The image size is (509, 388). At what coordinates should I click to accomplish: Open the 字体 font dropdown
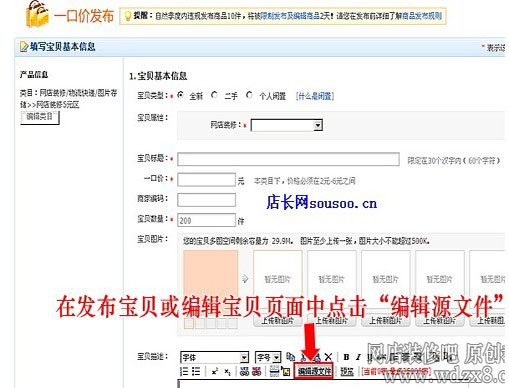(x=214, y=357)
